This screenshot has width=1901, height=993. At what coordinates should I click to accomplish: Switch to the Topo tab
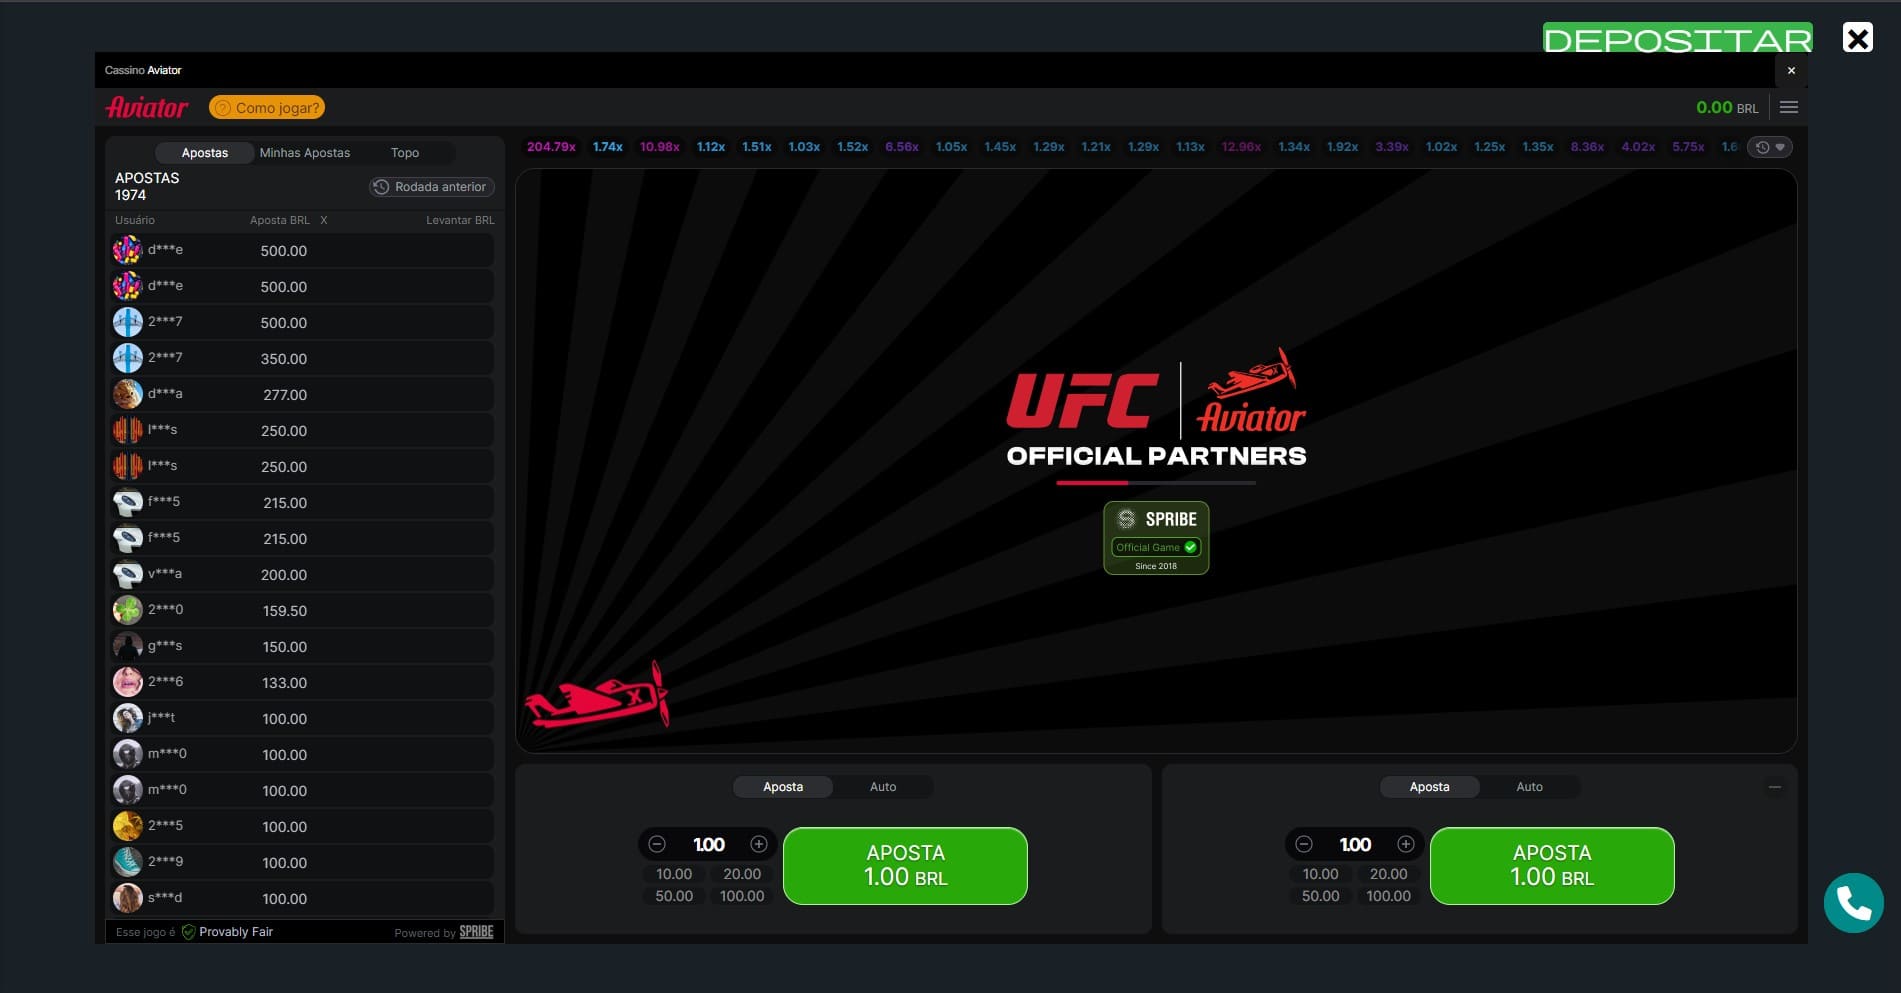click(x=405, y=153)
